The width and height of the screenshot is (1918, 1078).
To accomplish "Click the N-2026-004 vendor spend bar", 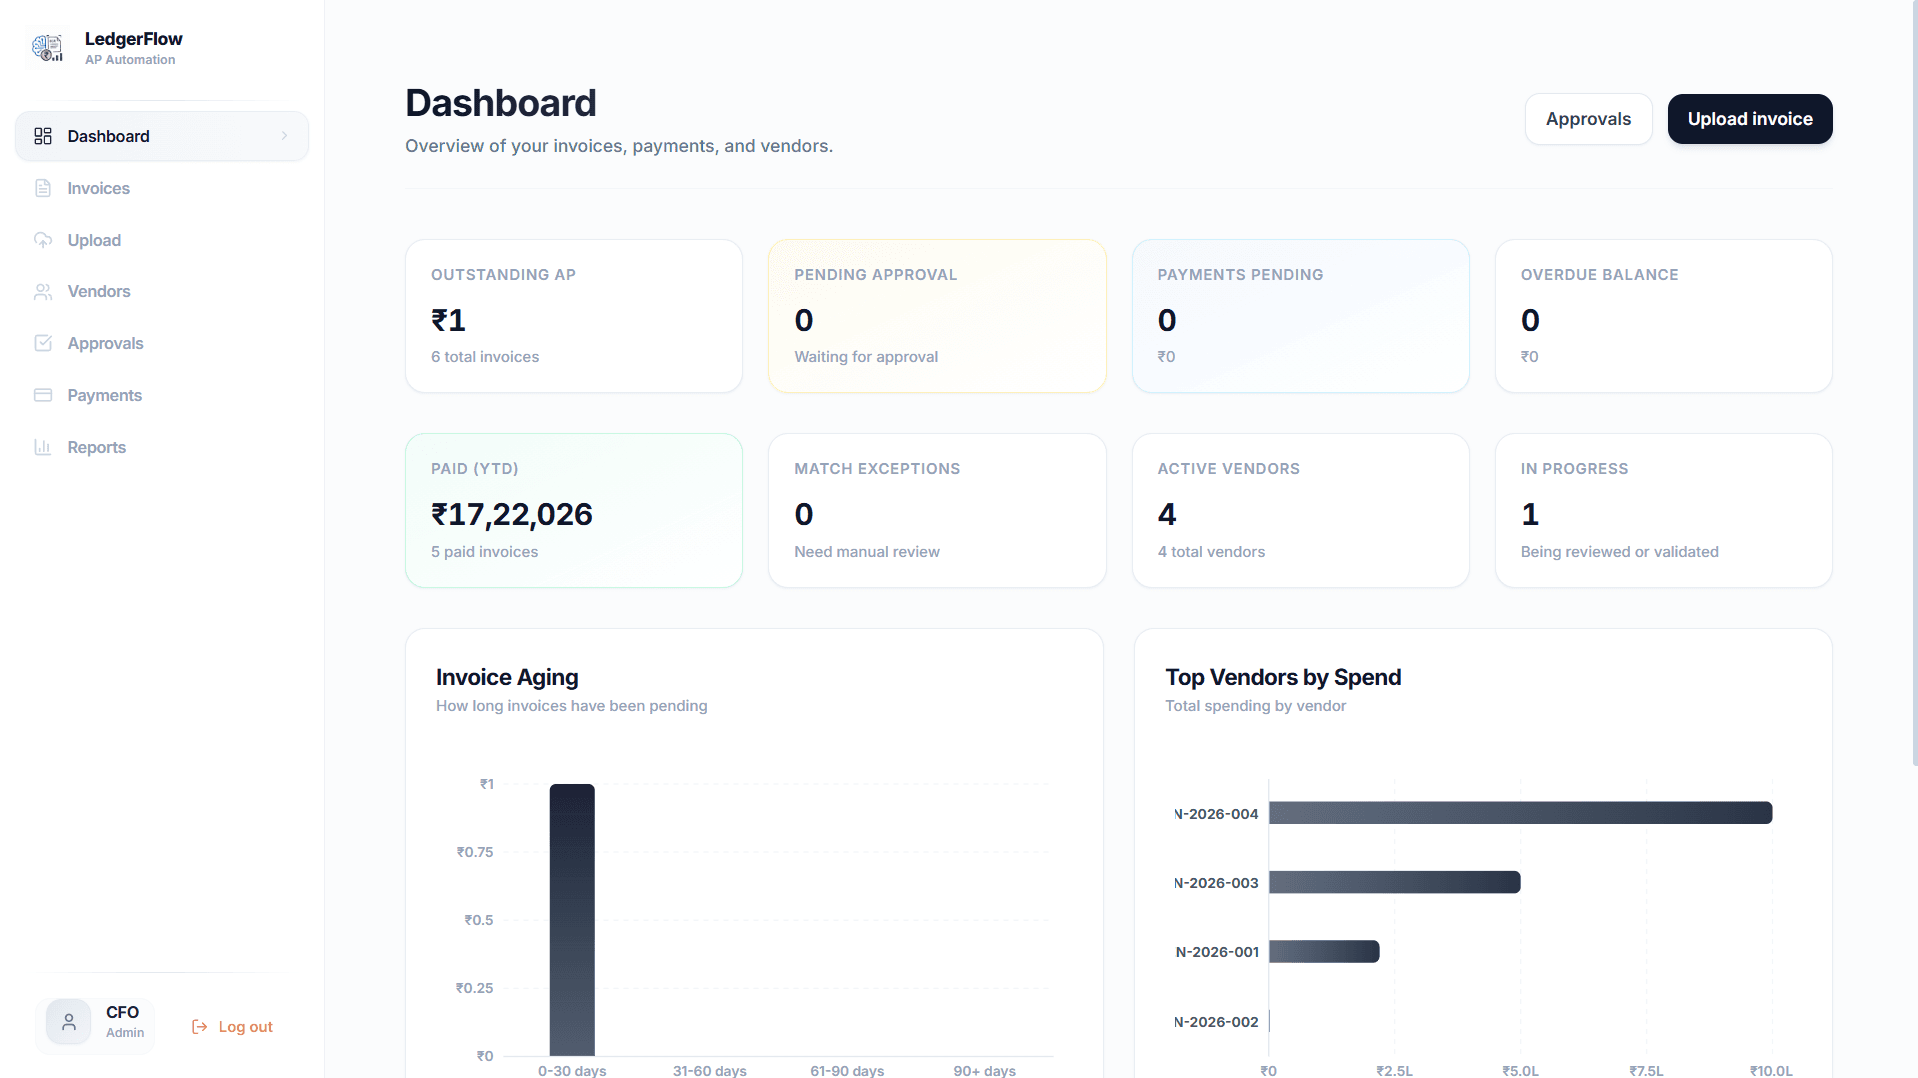I will (1521, 813).
